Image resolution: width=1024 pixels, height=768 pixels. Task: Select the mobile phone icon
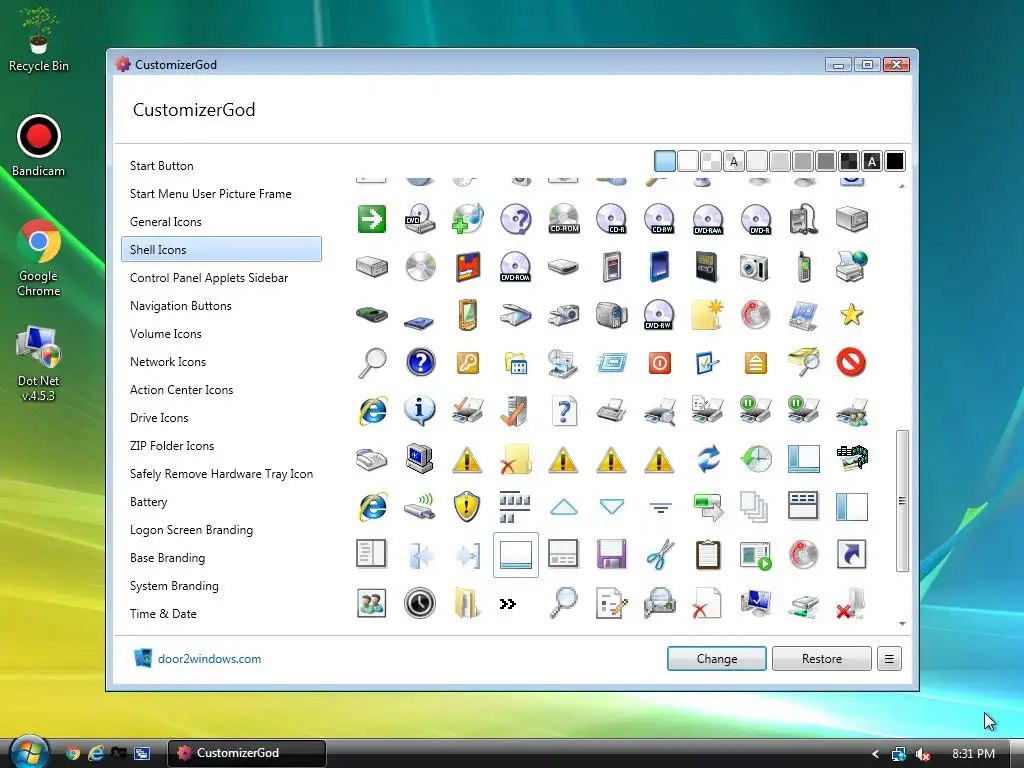pyautogui.click(x=804, y=267)
